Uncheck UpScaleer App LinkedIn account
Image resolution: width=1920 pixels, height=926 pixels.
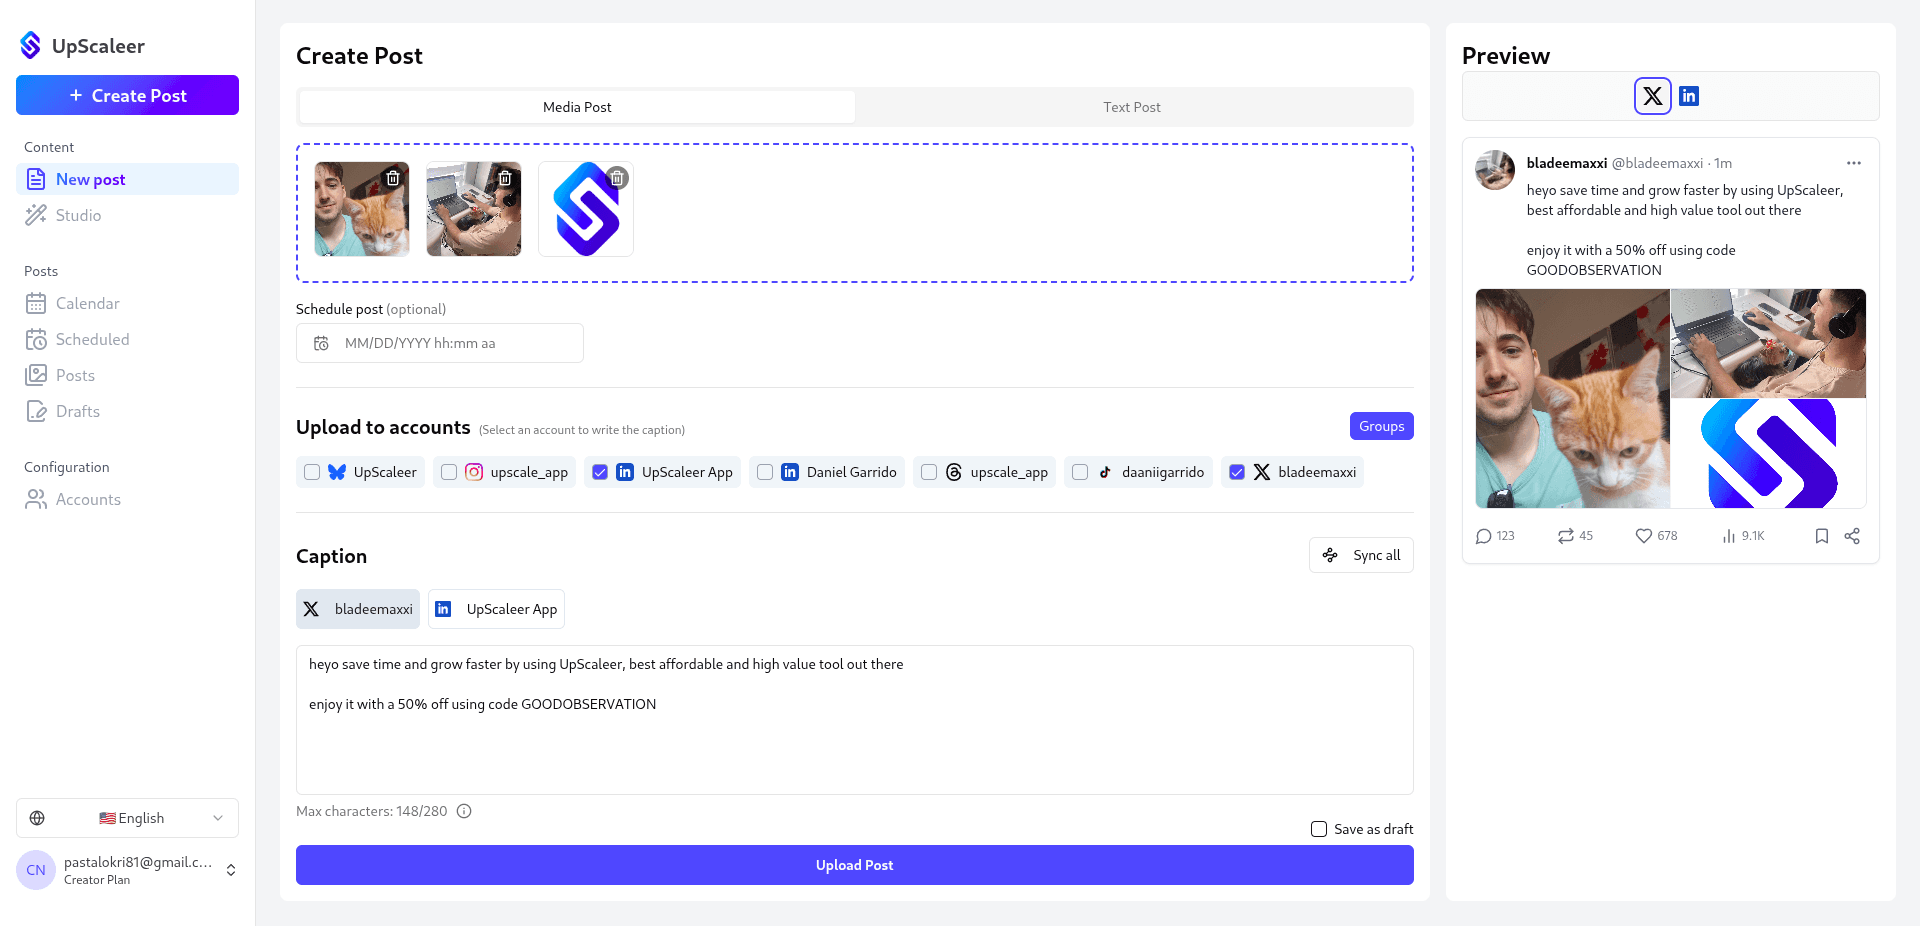[600, 472]
